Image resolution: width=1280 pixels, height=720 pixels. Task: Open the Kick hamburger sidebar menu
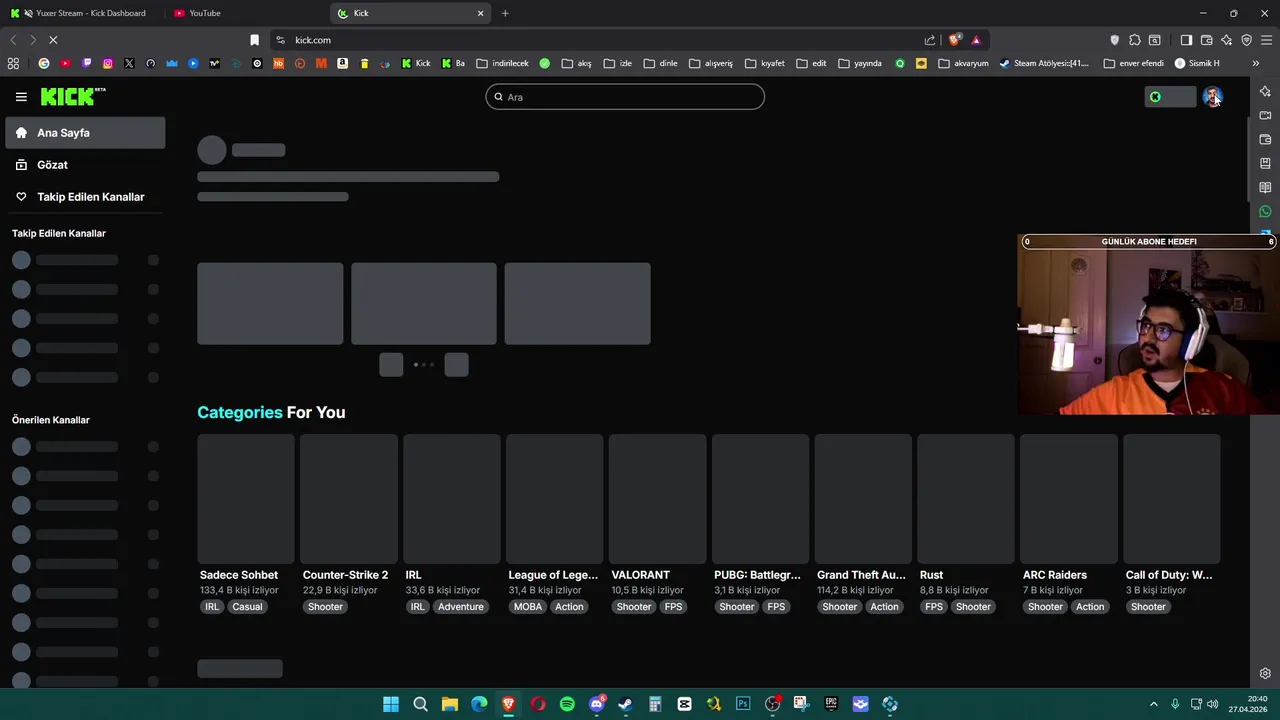[x=21, y=97]
